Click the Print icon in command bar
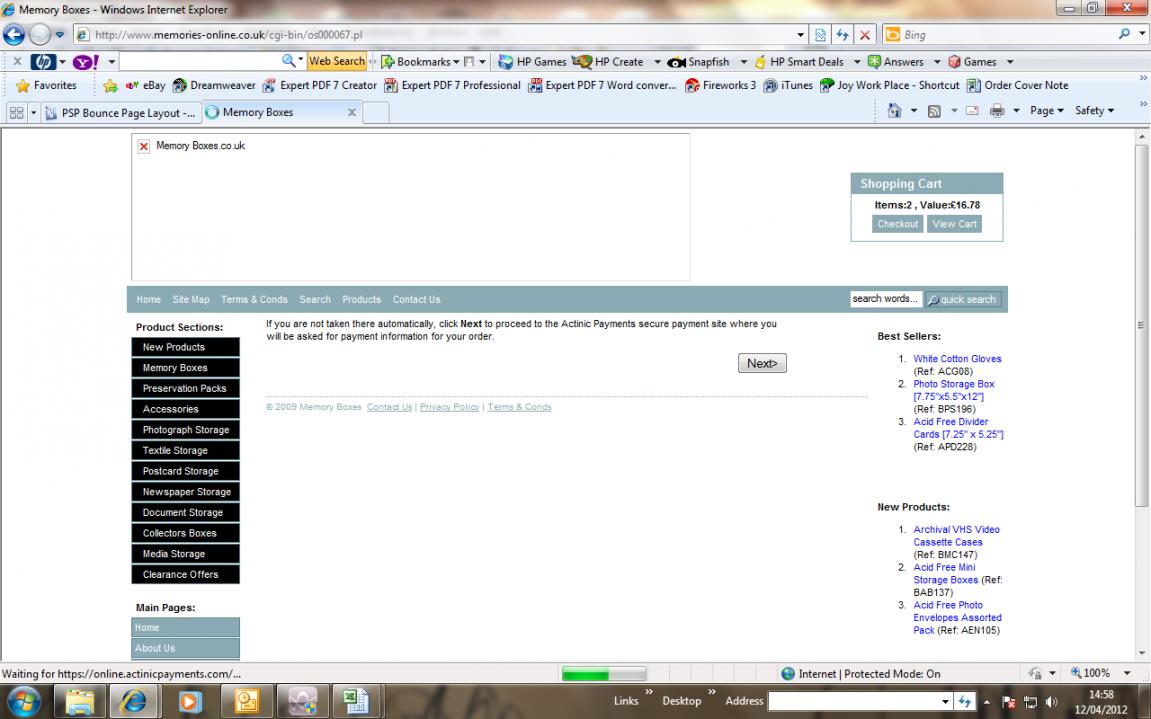 996,111
